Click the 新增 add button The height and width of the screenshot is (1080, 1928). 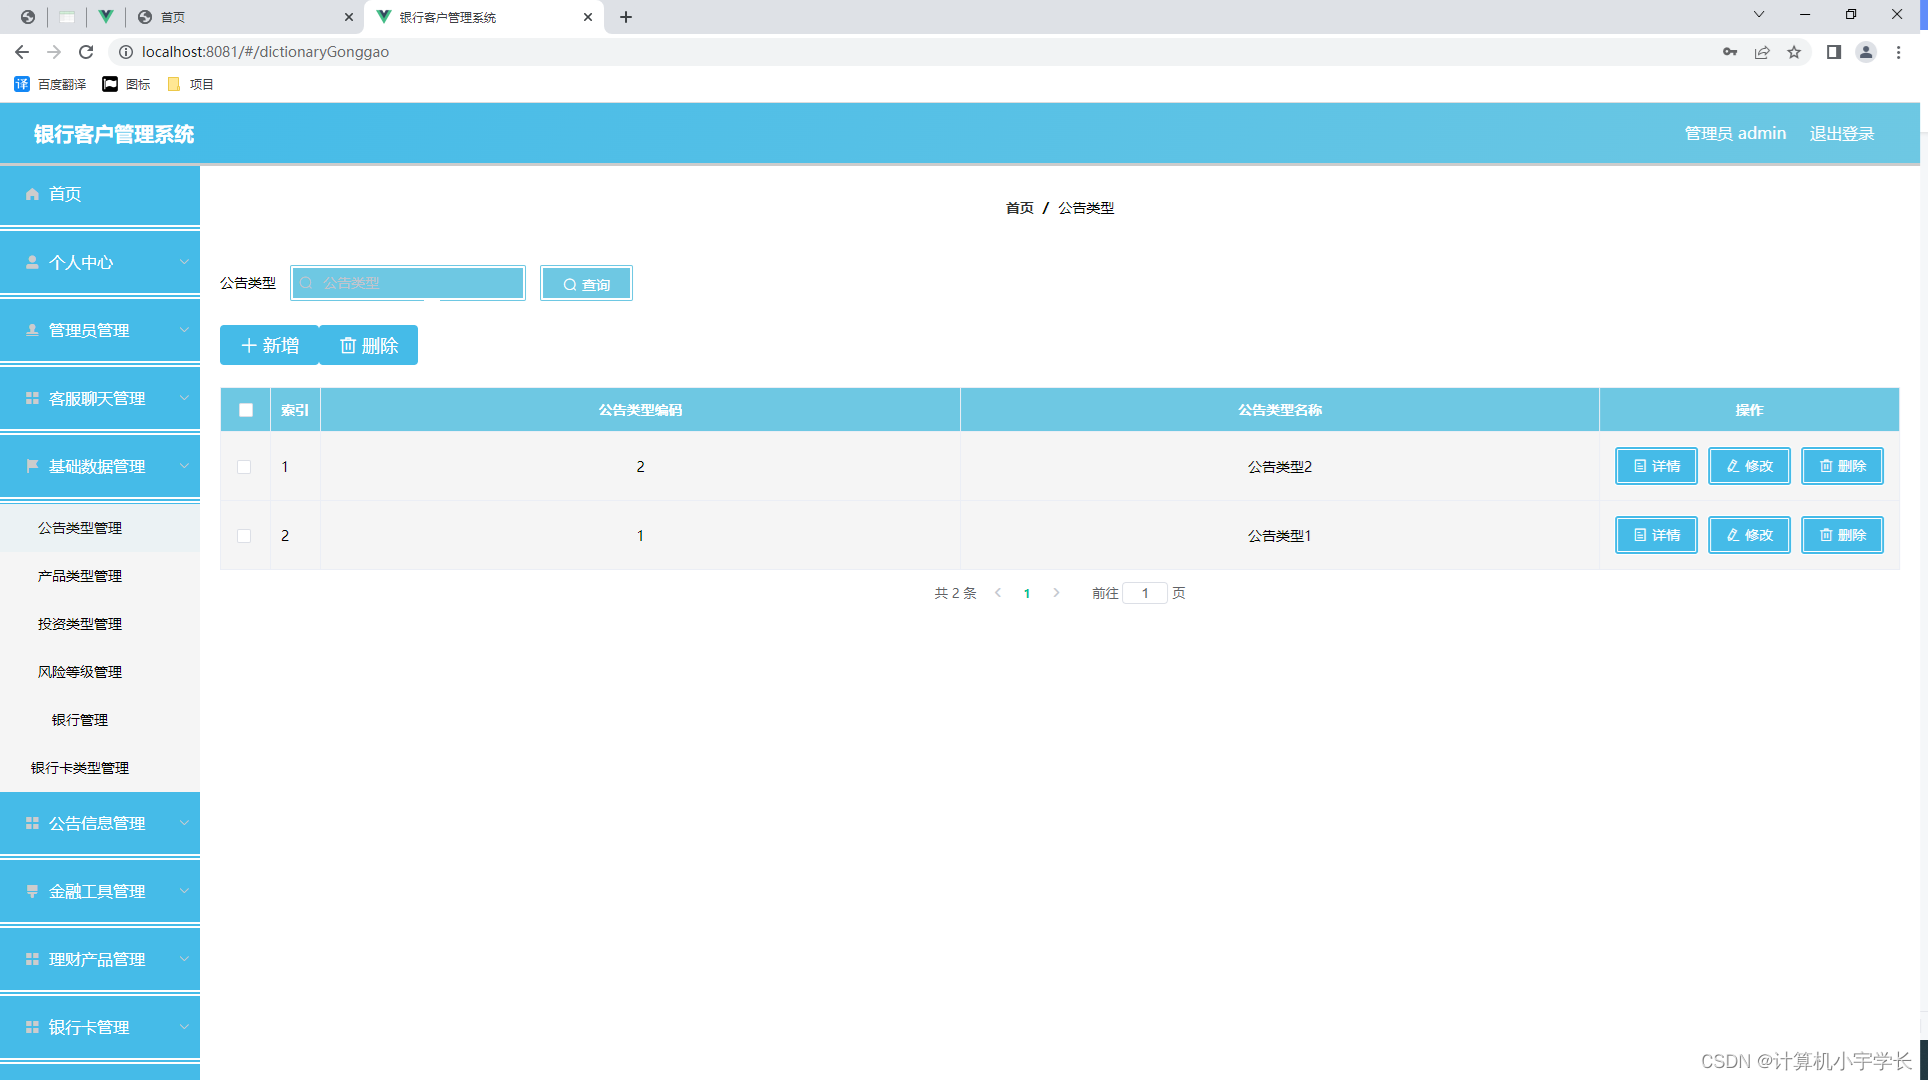click(269, 345)
